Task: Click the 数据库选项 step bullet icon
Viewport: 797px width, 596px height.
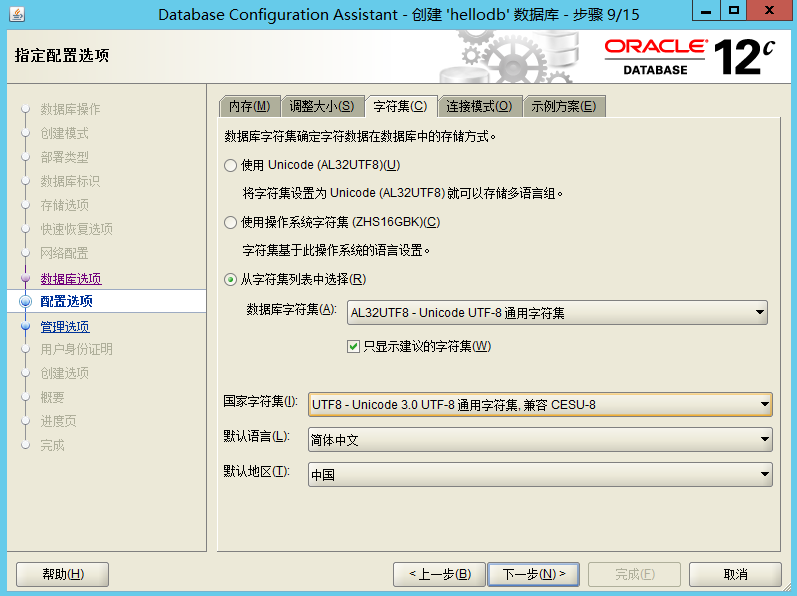Action: (25, 278)
